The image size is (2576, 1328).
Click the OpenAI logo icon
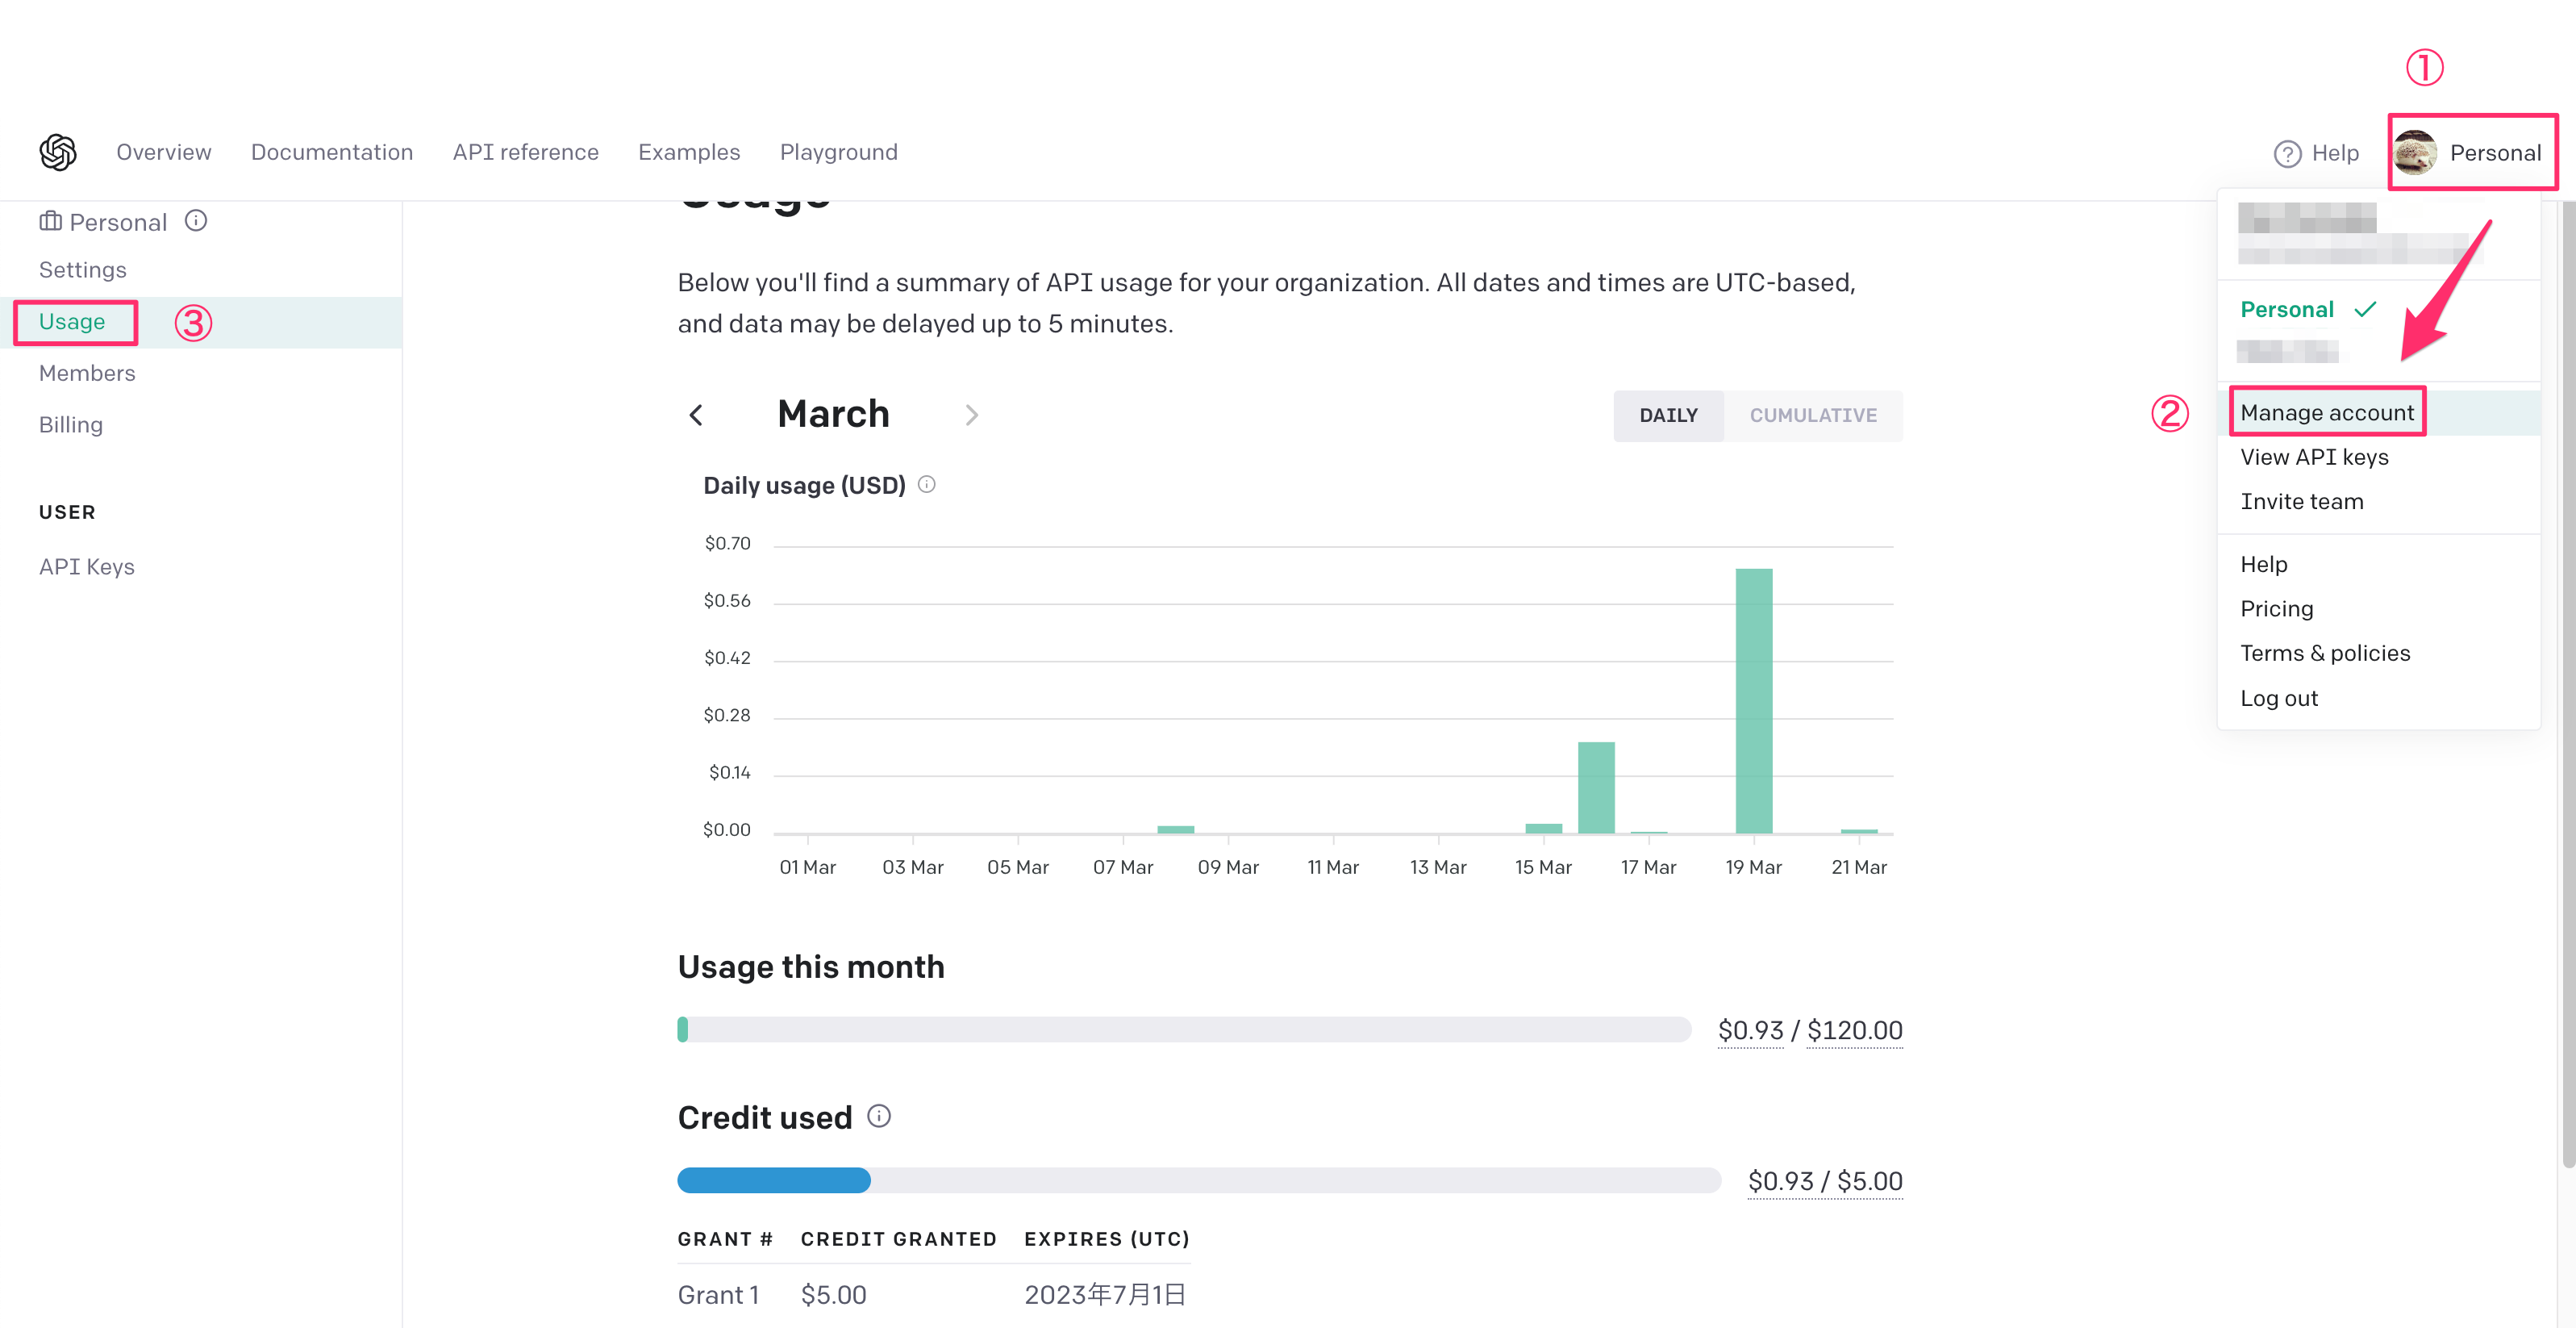[58, 152]
